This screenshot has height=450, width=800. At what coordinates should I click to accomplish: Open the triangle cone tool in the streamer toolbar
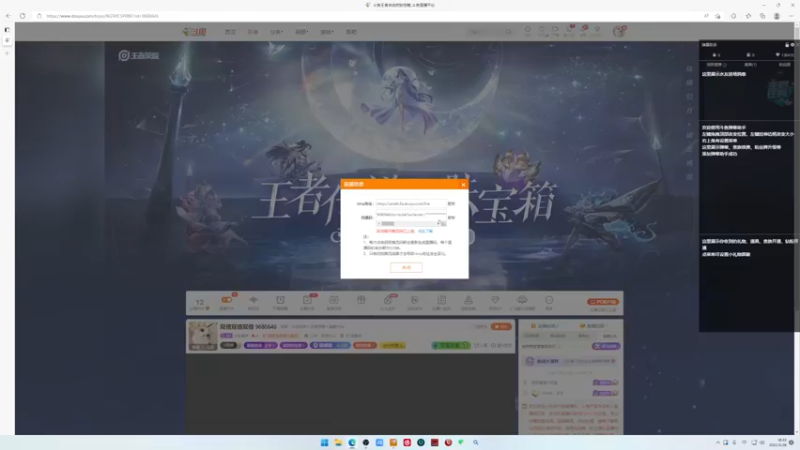pyautogui.click(x=468, y=302)
